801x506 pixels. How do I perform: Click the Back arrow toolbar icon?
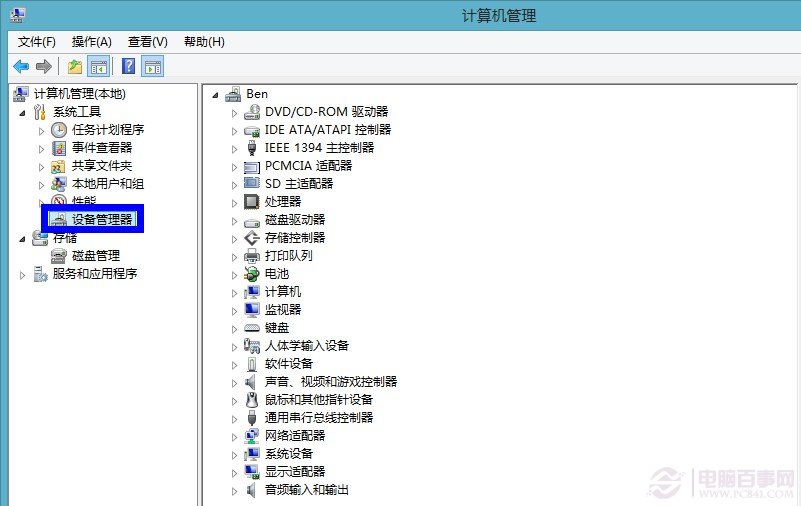click(21, 67)
